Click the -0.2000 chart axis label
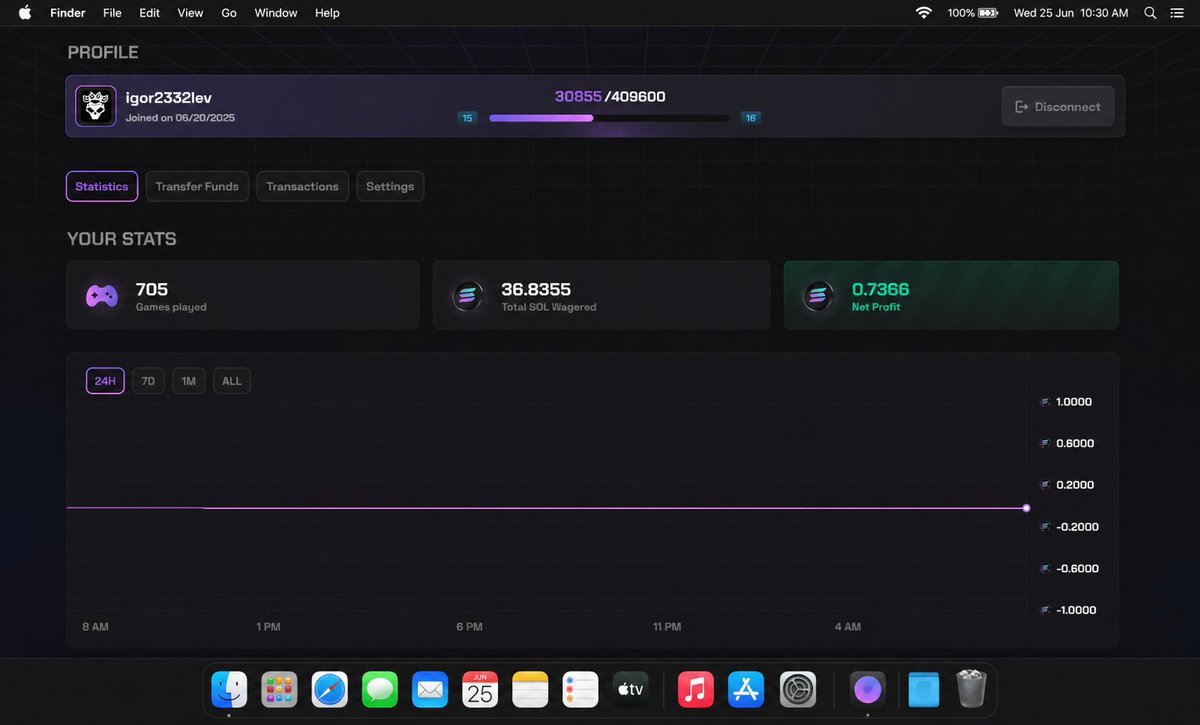 tap(1076, 527)
